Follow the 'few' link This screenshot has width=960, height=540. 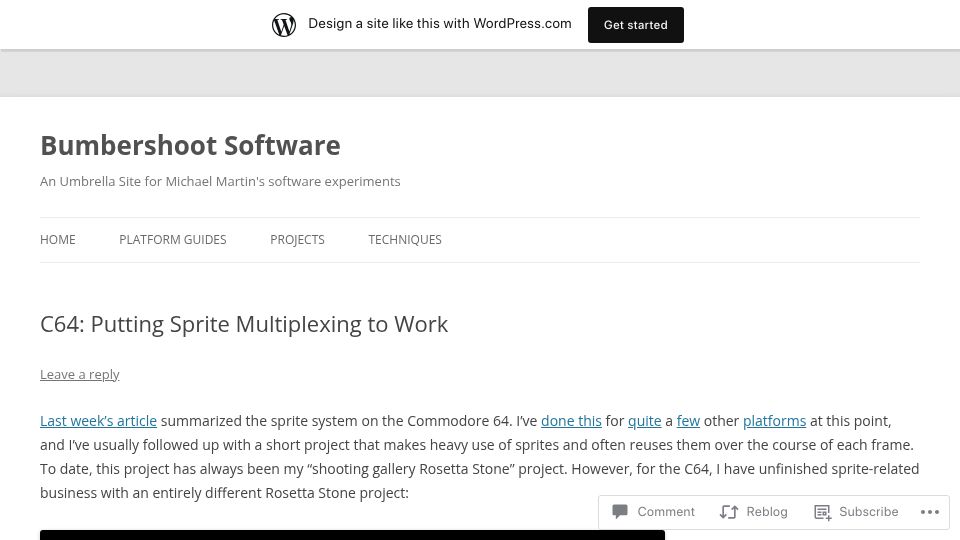coord(688,421)
